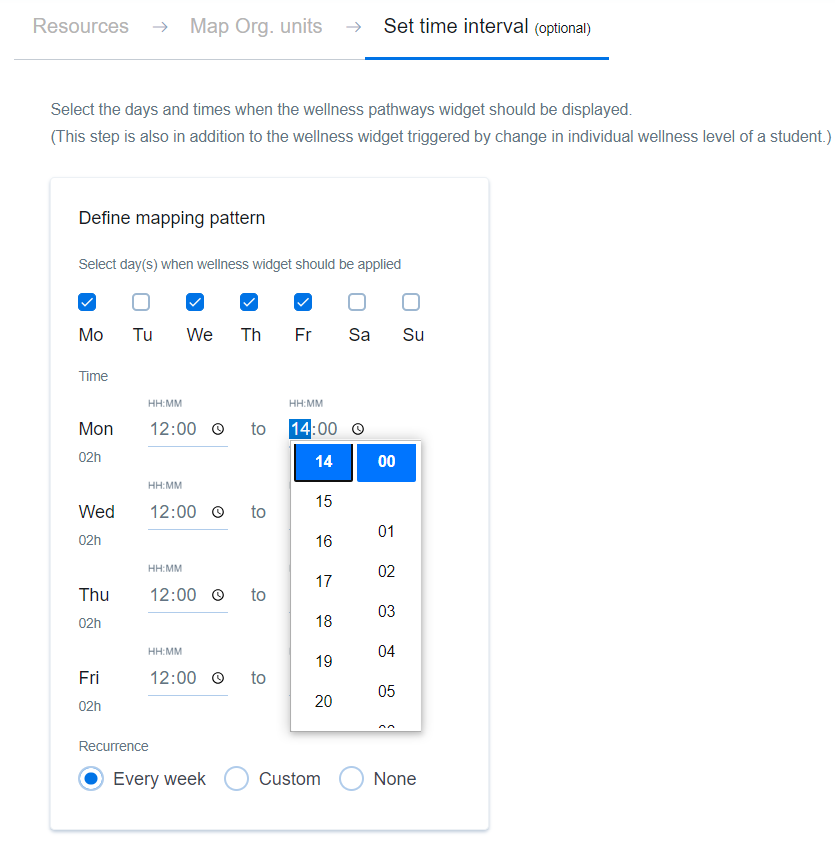The height and width of the screenshot is (844, 835).
Task: Click the Wed row label
Action: [96, 512]
